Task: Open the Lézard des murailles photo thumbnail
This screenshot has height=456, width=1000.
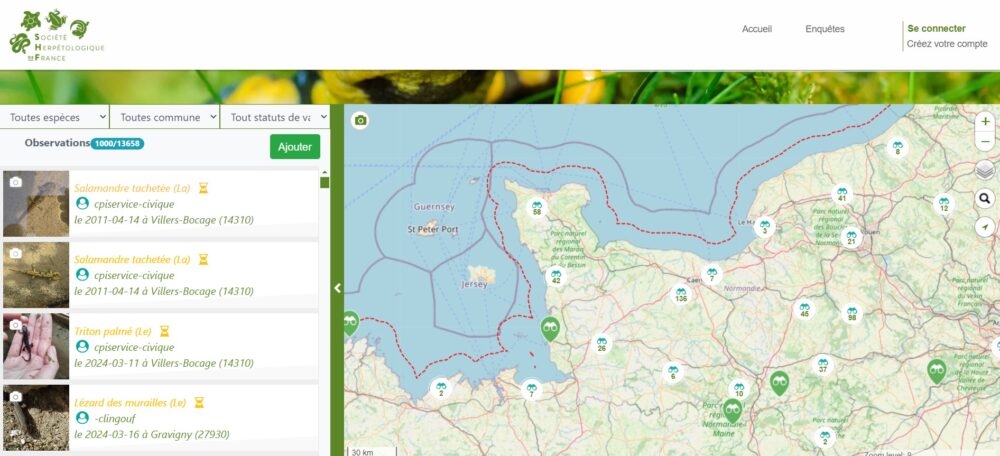Action: (36, 418)
